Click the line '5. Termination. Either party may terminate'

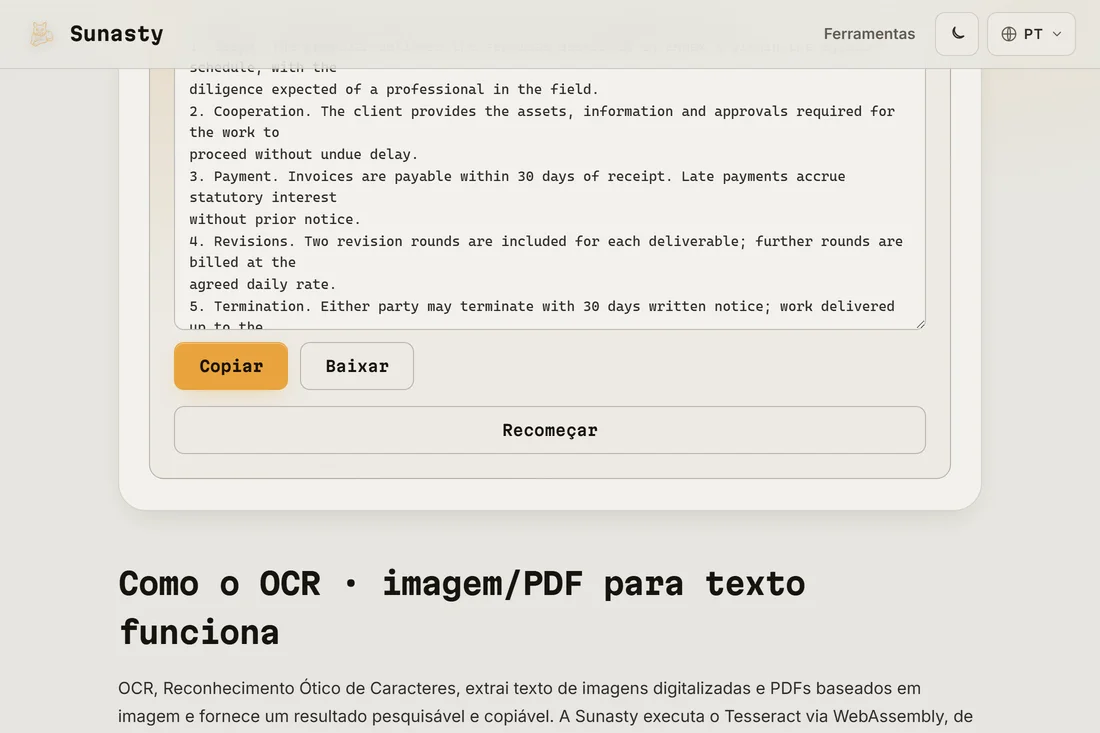[x=542, y=307]
